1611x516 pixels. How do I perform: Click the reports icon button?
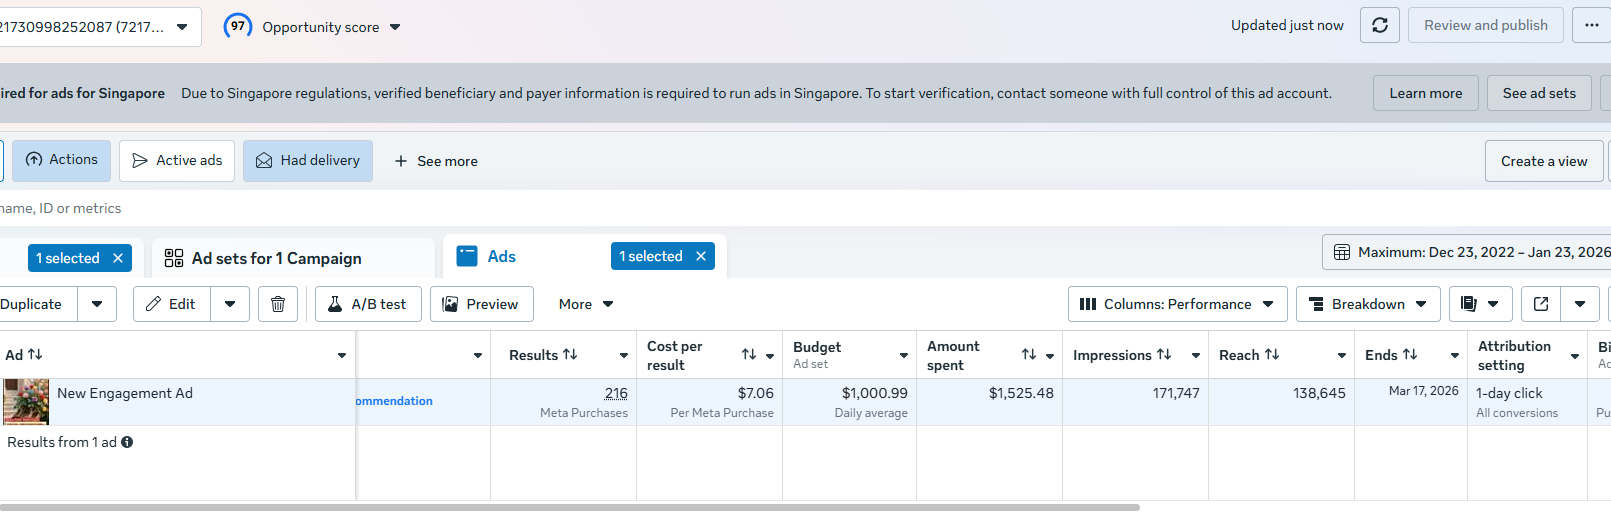click(1469, 304)
